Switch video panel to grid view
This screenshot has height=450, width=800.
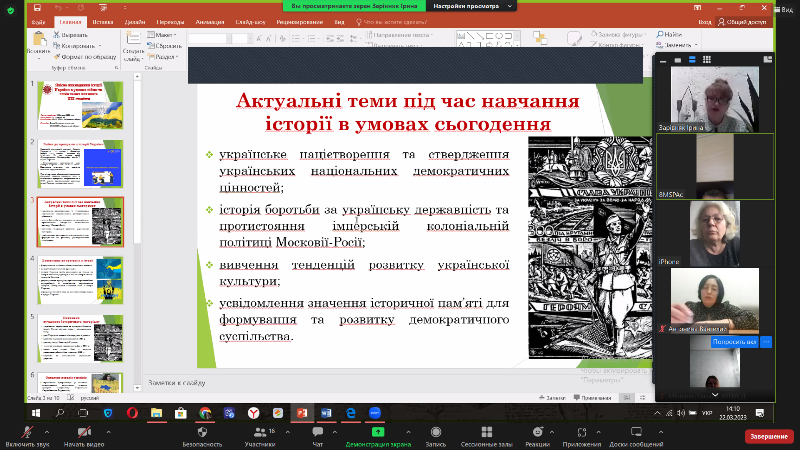click(x=707, y=60)
